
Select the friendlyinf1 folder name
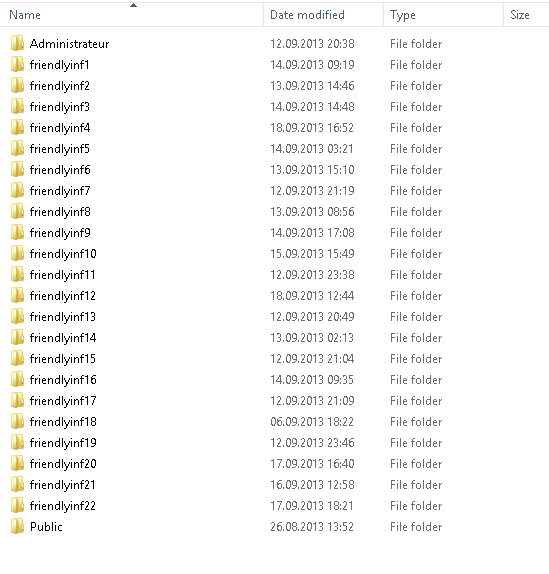pyautogui.click(x=60, y=65)
